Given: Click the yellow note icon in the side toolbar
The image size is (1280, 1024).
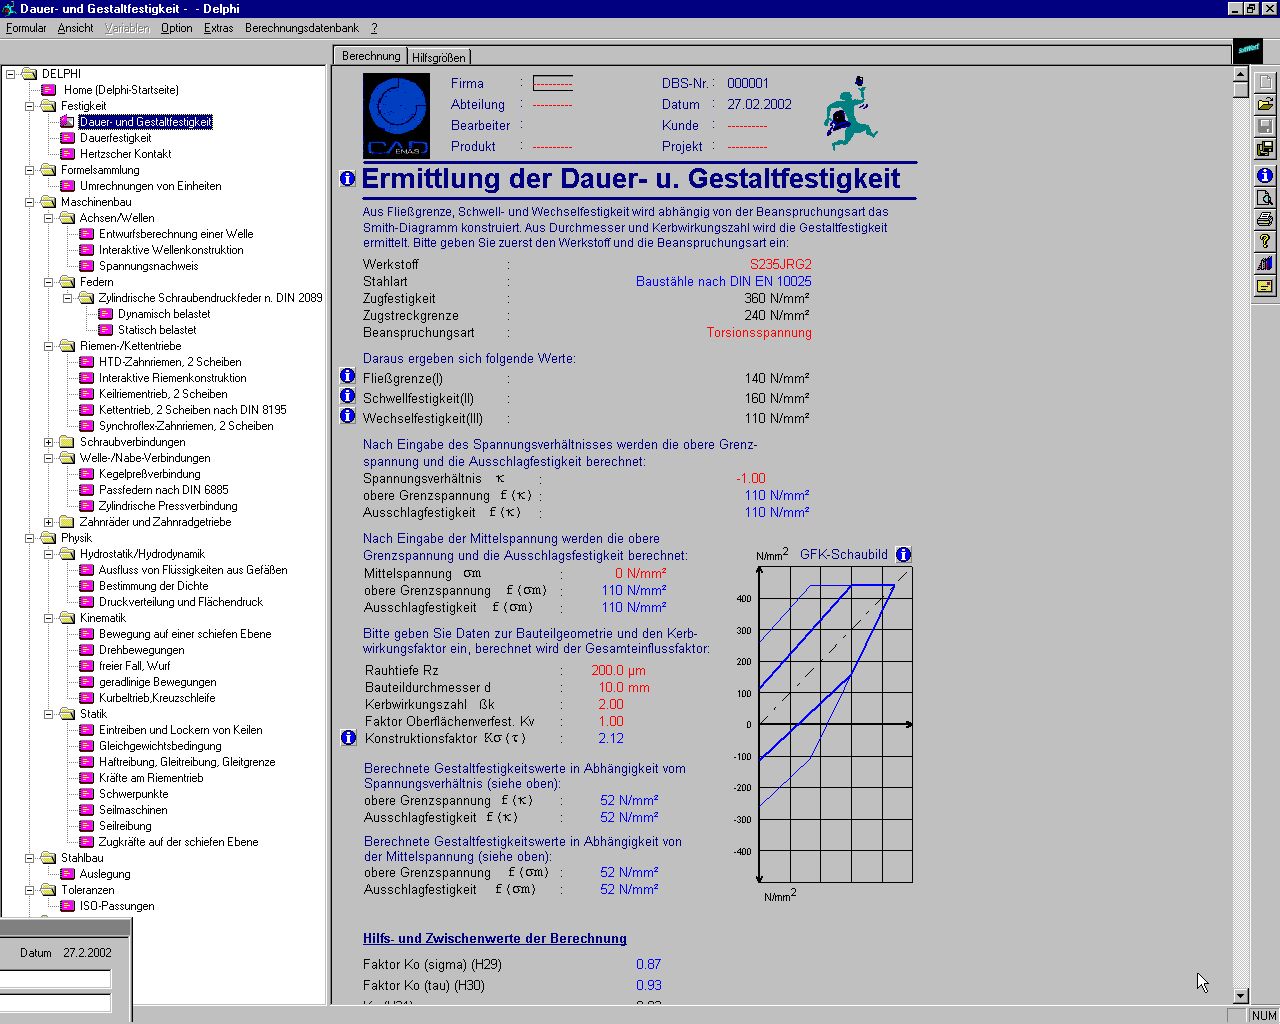Looking at the screenshot, I should coord(1265,286).
